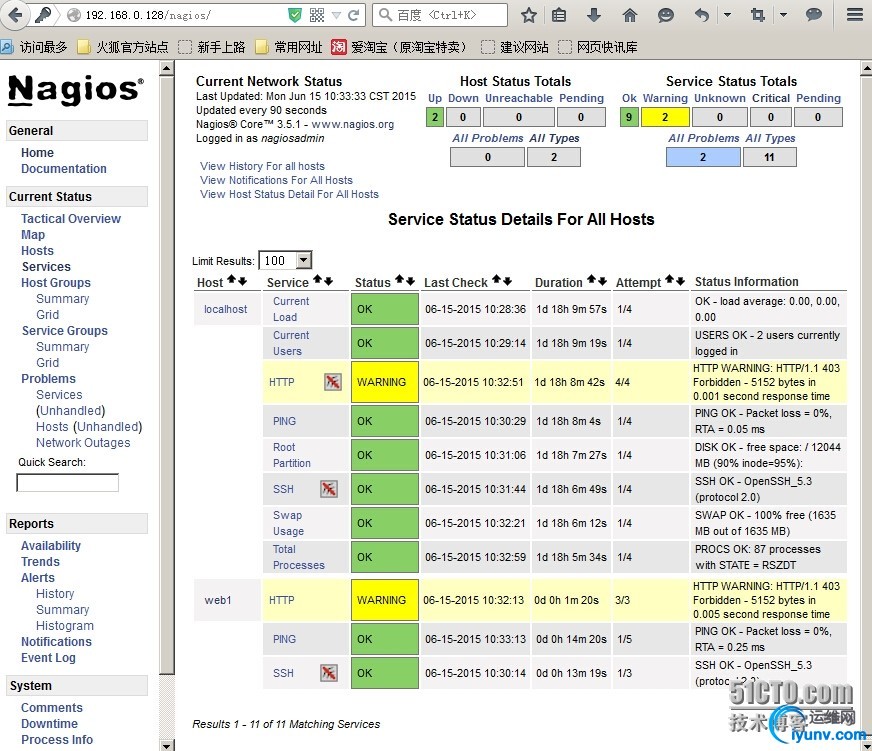This screenshot has width=872, height=751.
Task: Open the address bar history dropdown arrow
Action: click(x=336, y=15)
